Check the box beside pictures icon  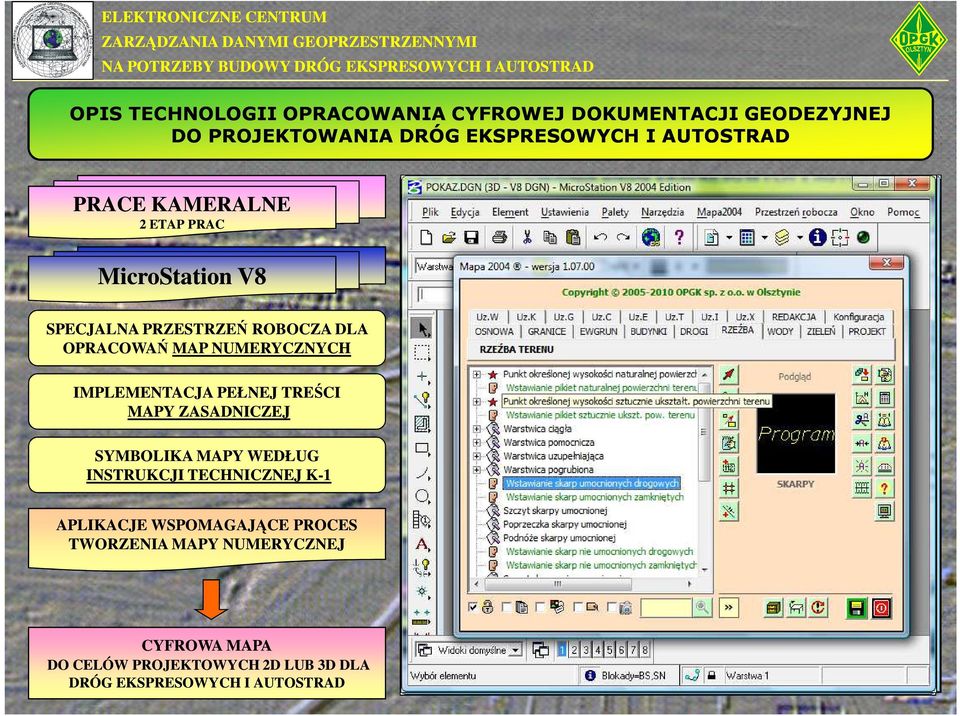541,607
